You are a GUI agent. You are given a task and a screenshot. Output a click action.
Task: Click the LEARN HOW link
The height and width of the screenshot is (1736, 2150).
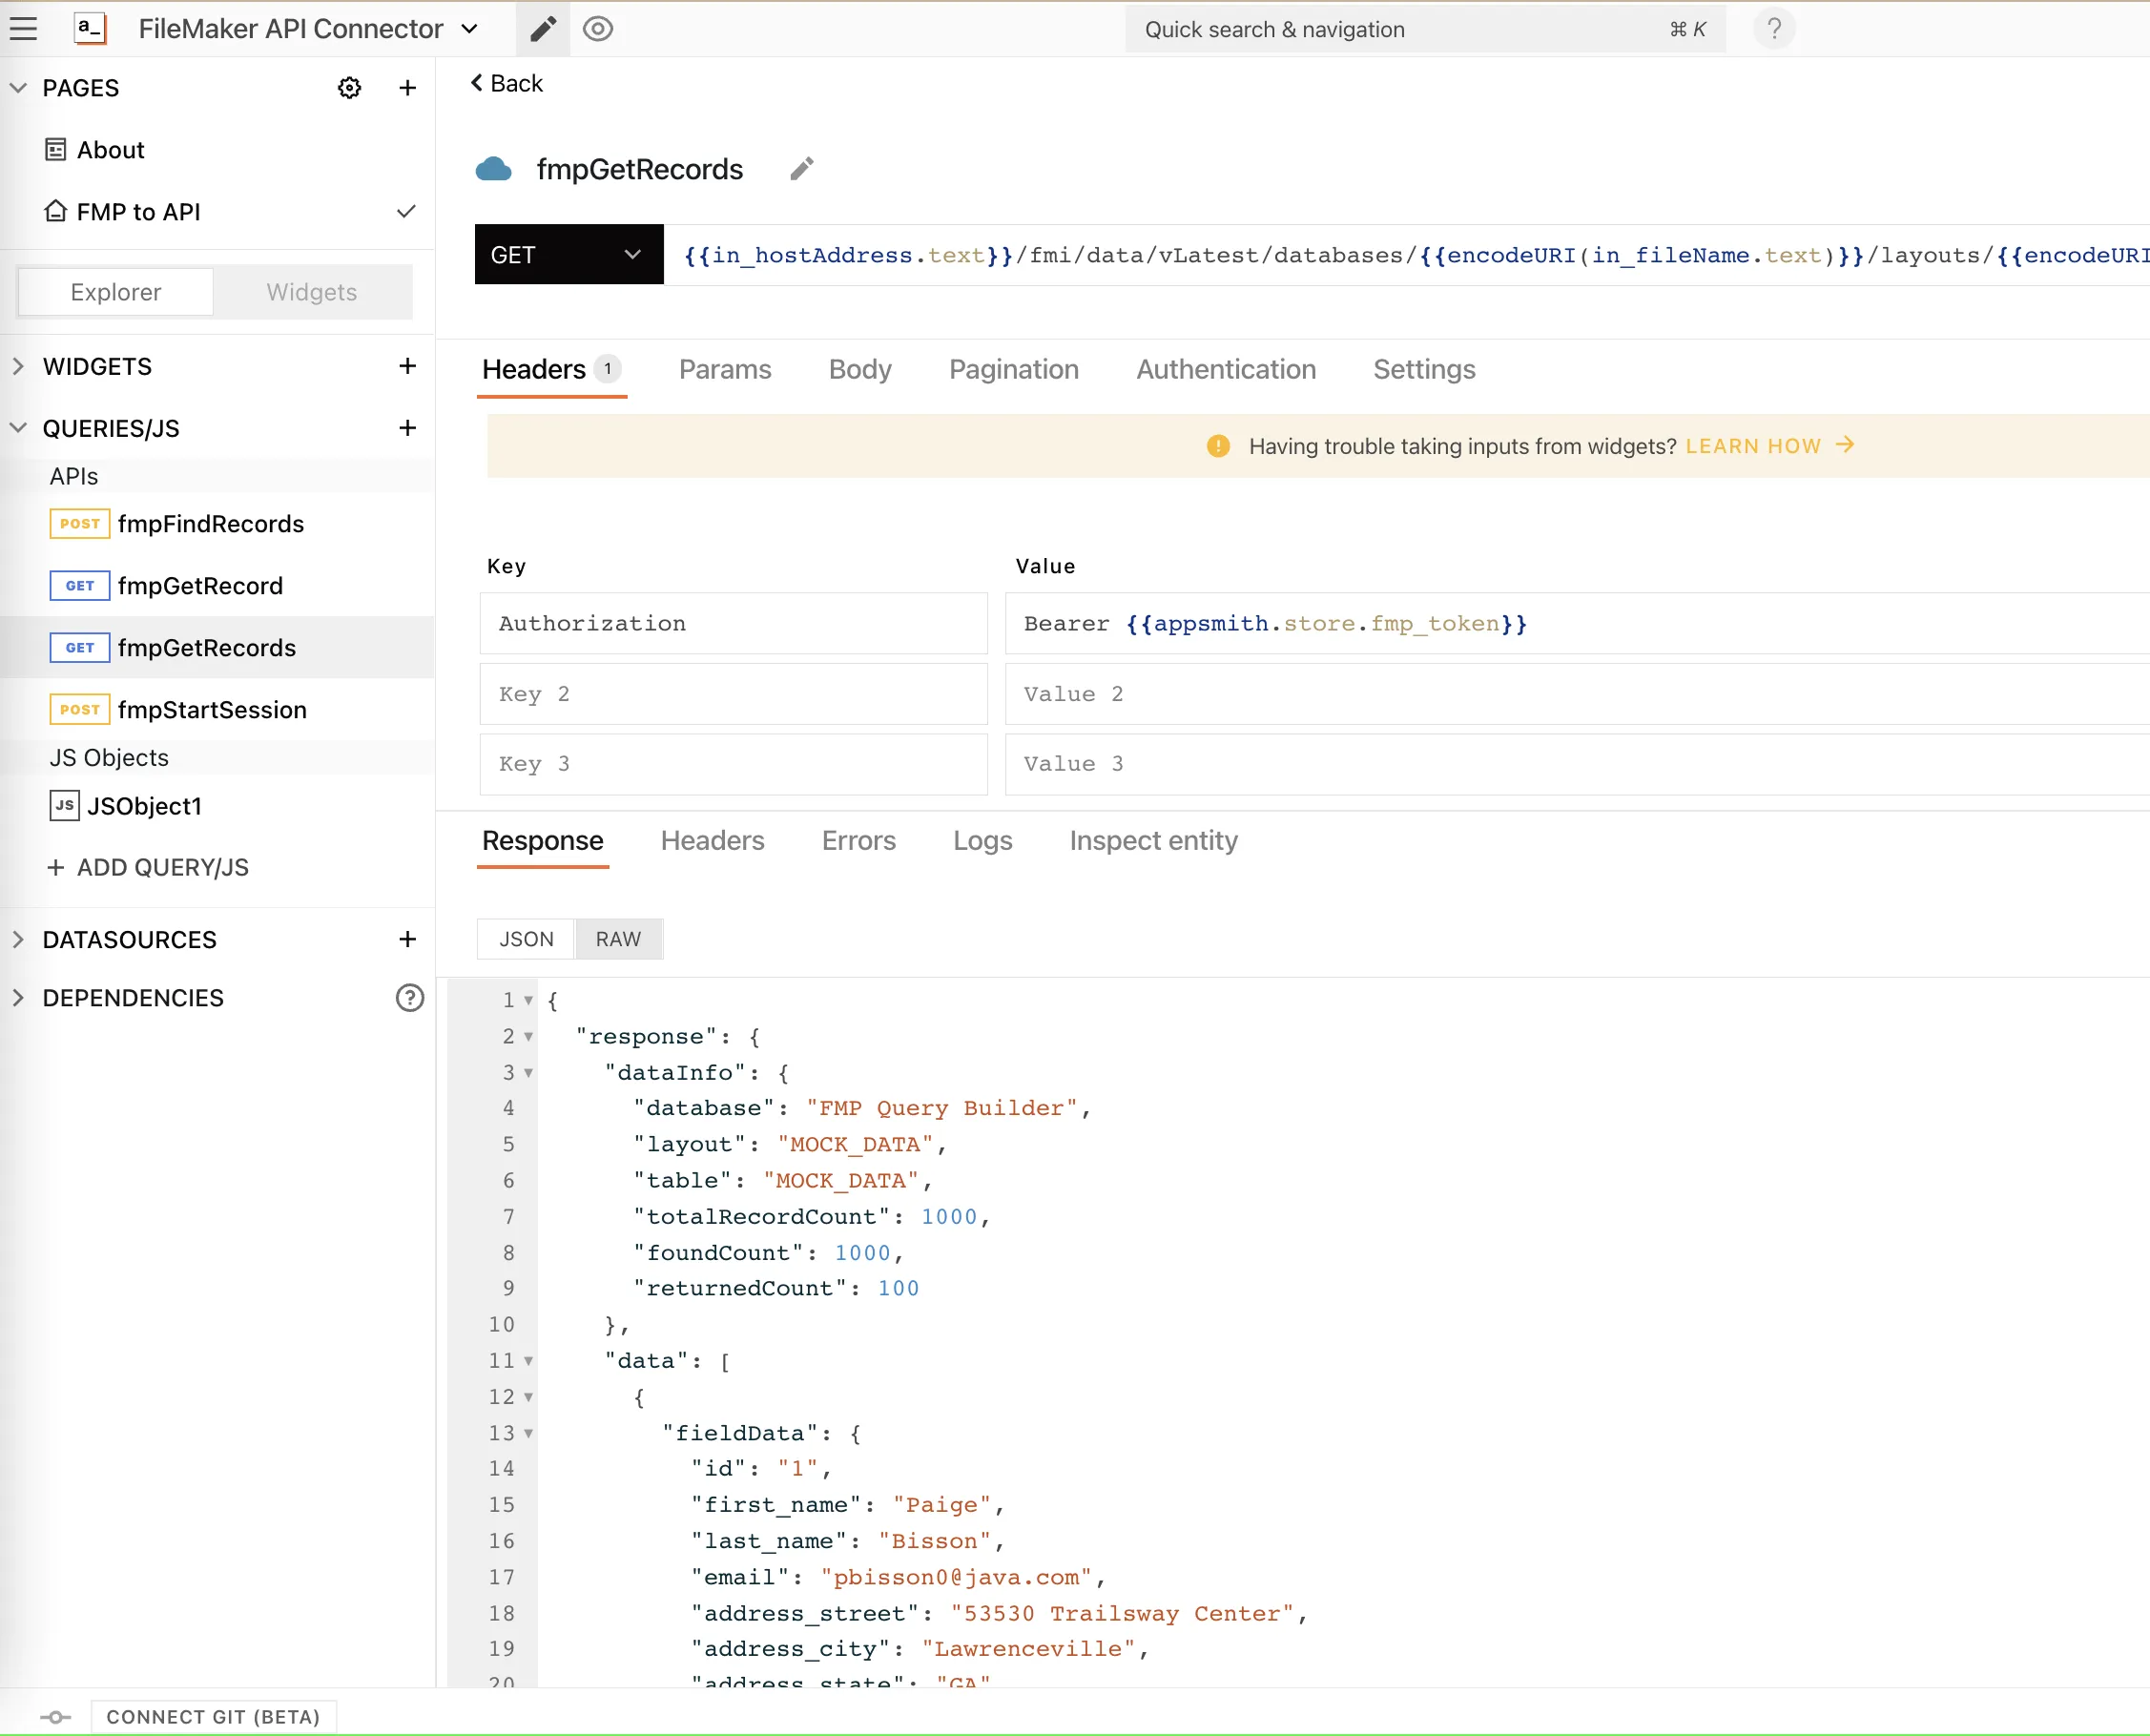1753,446
